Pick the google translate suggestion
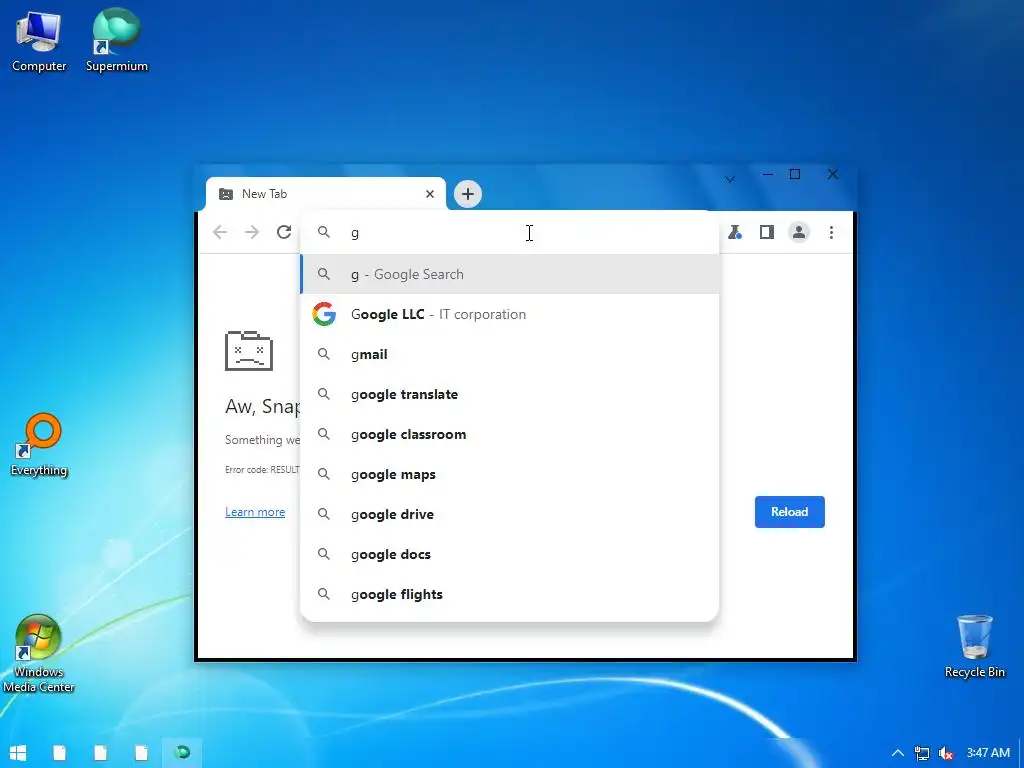1024x768 pixels. coord(509,394)
